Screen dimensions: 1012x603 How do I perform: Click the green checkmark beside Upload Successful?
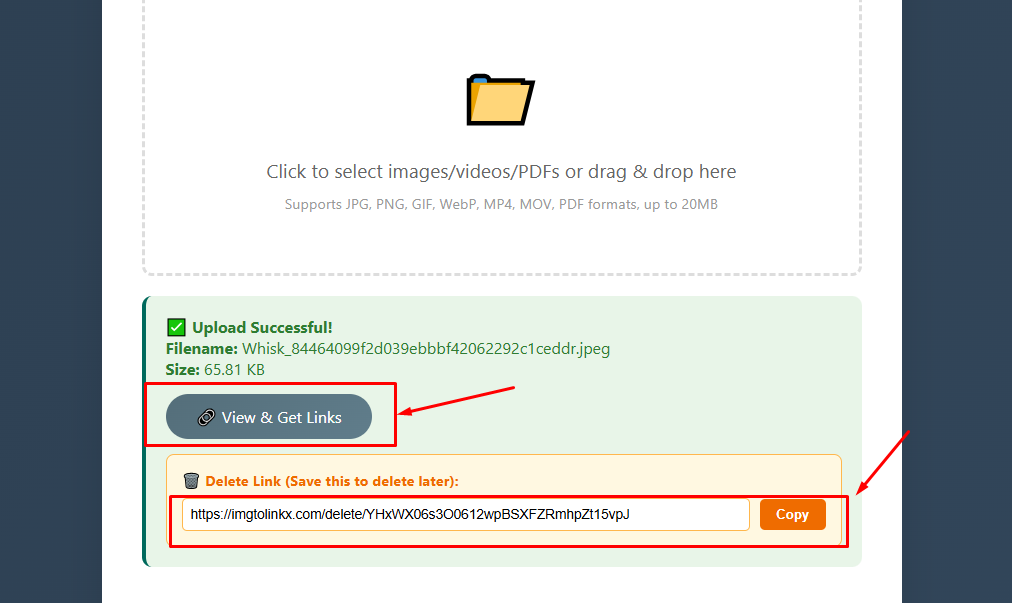pyautogui.click(x=176, y=327)
